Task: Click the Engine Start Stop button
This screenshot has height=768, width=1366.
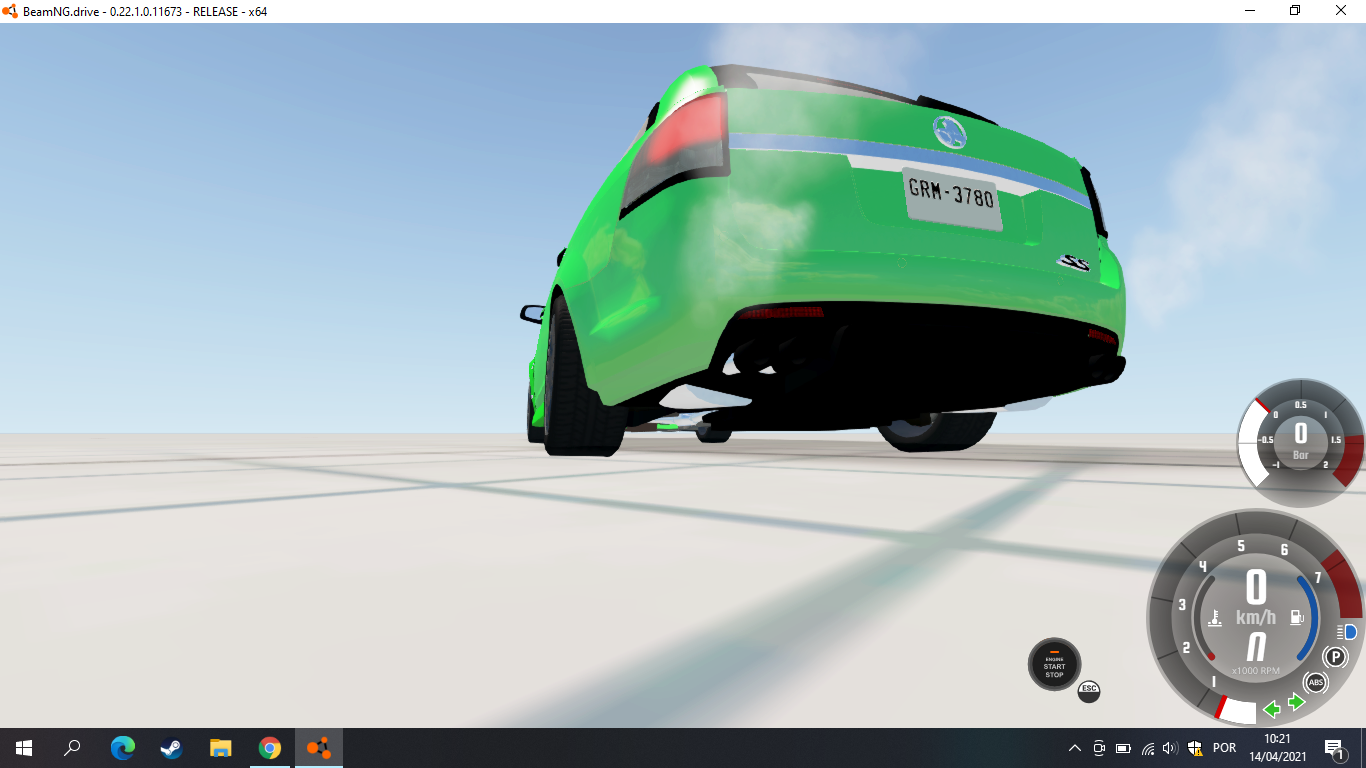Action: pos(1054,664)
